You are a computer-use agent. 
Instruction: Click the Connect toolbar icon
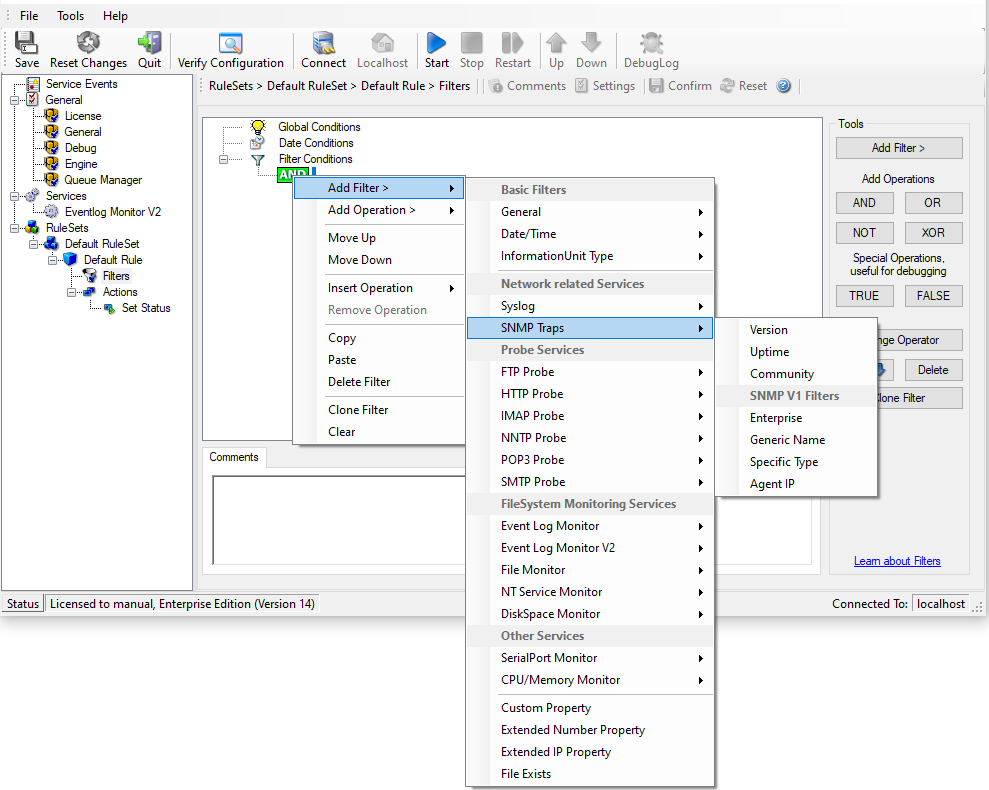tap(323, 43)
